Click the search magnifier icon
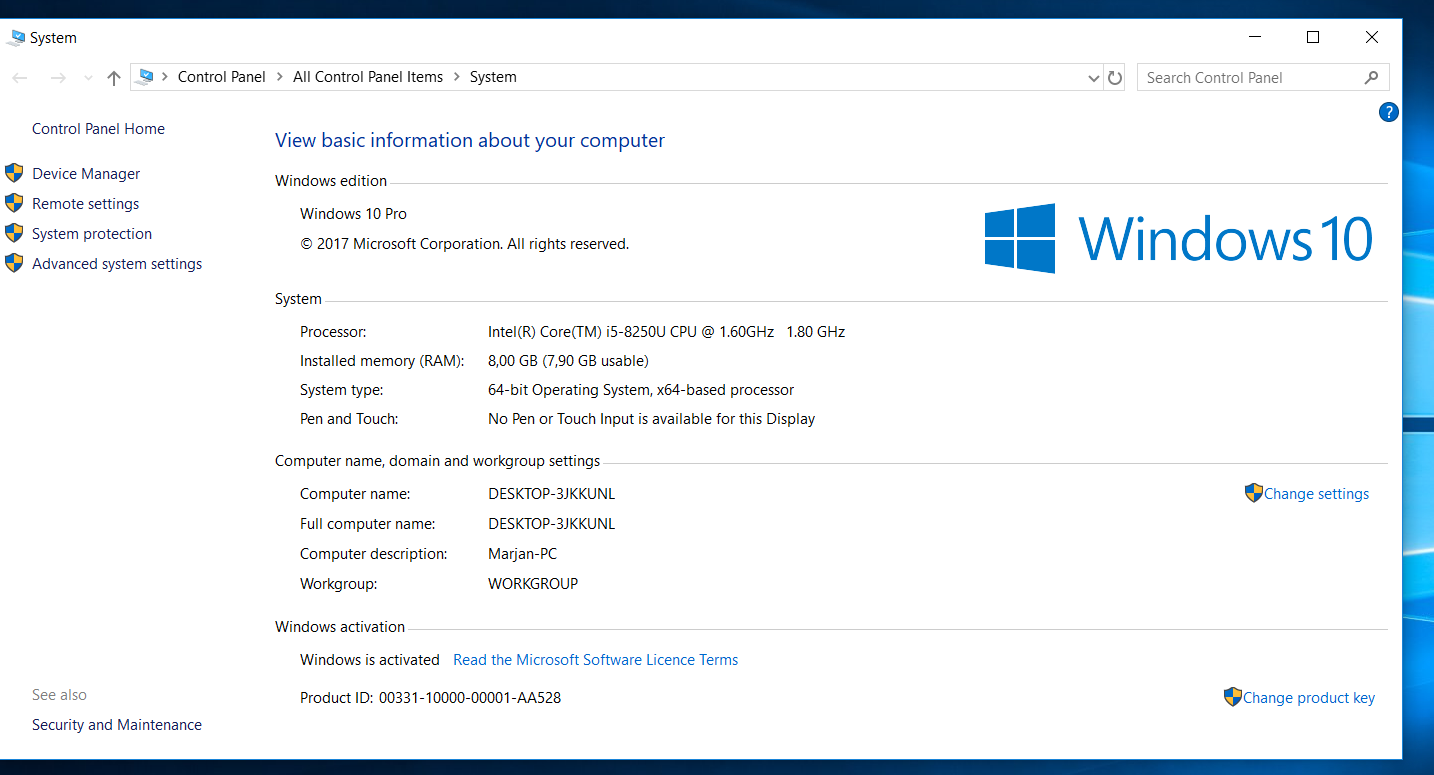1434x775 pixels. tap(1371, 77)
